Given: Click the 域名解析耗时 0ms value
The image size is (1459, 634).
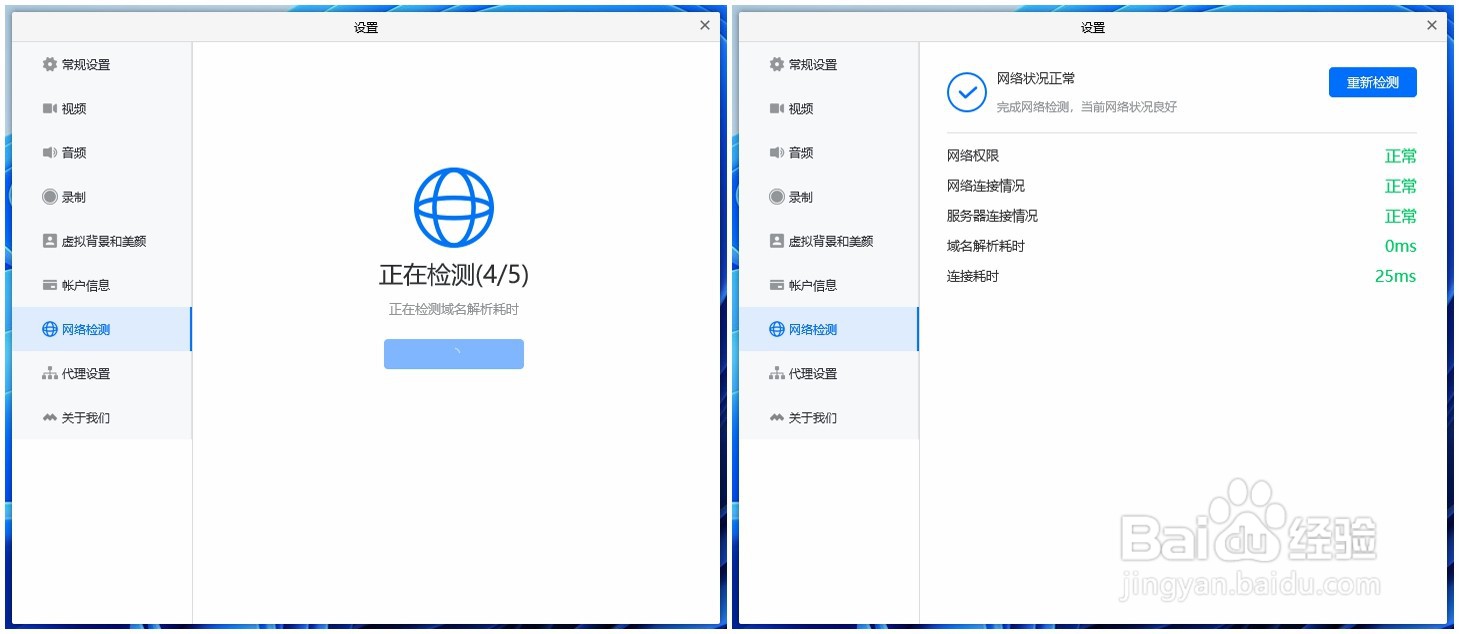Looking at the screenshot, I should pyautogui.click(x=1402, y=246).
